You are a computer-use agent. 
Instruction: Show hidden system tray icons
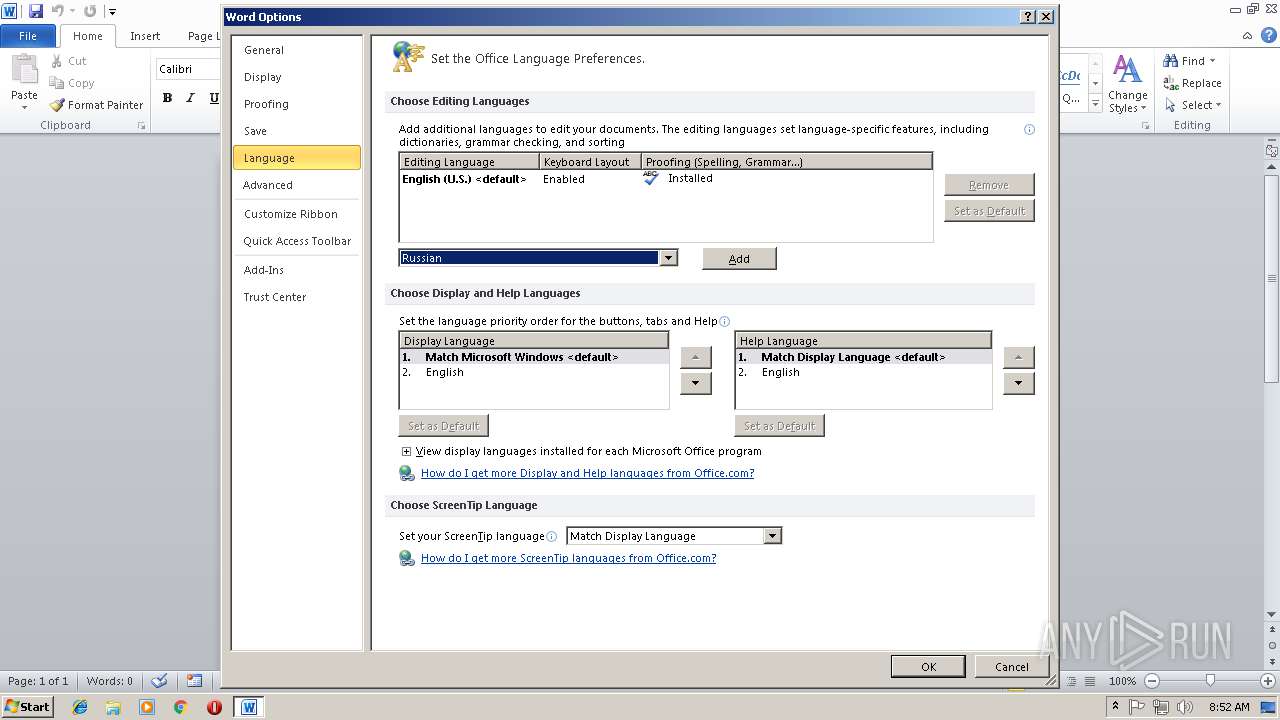tap(1115, 706)
